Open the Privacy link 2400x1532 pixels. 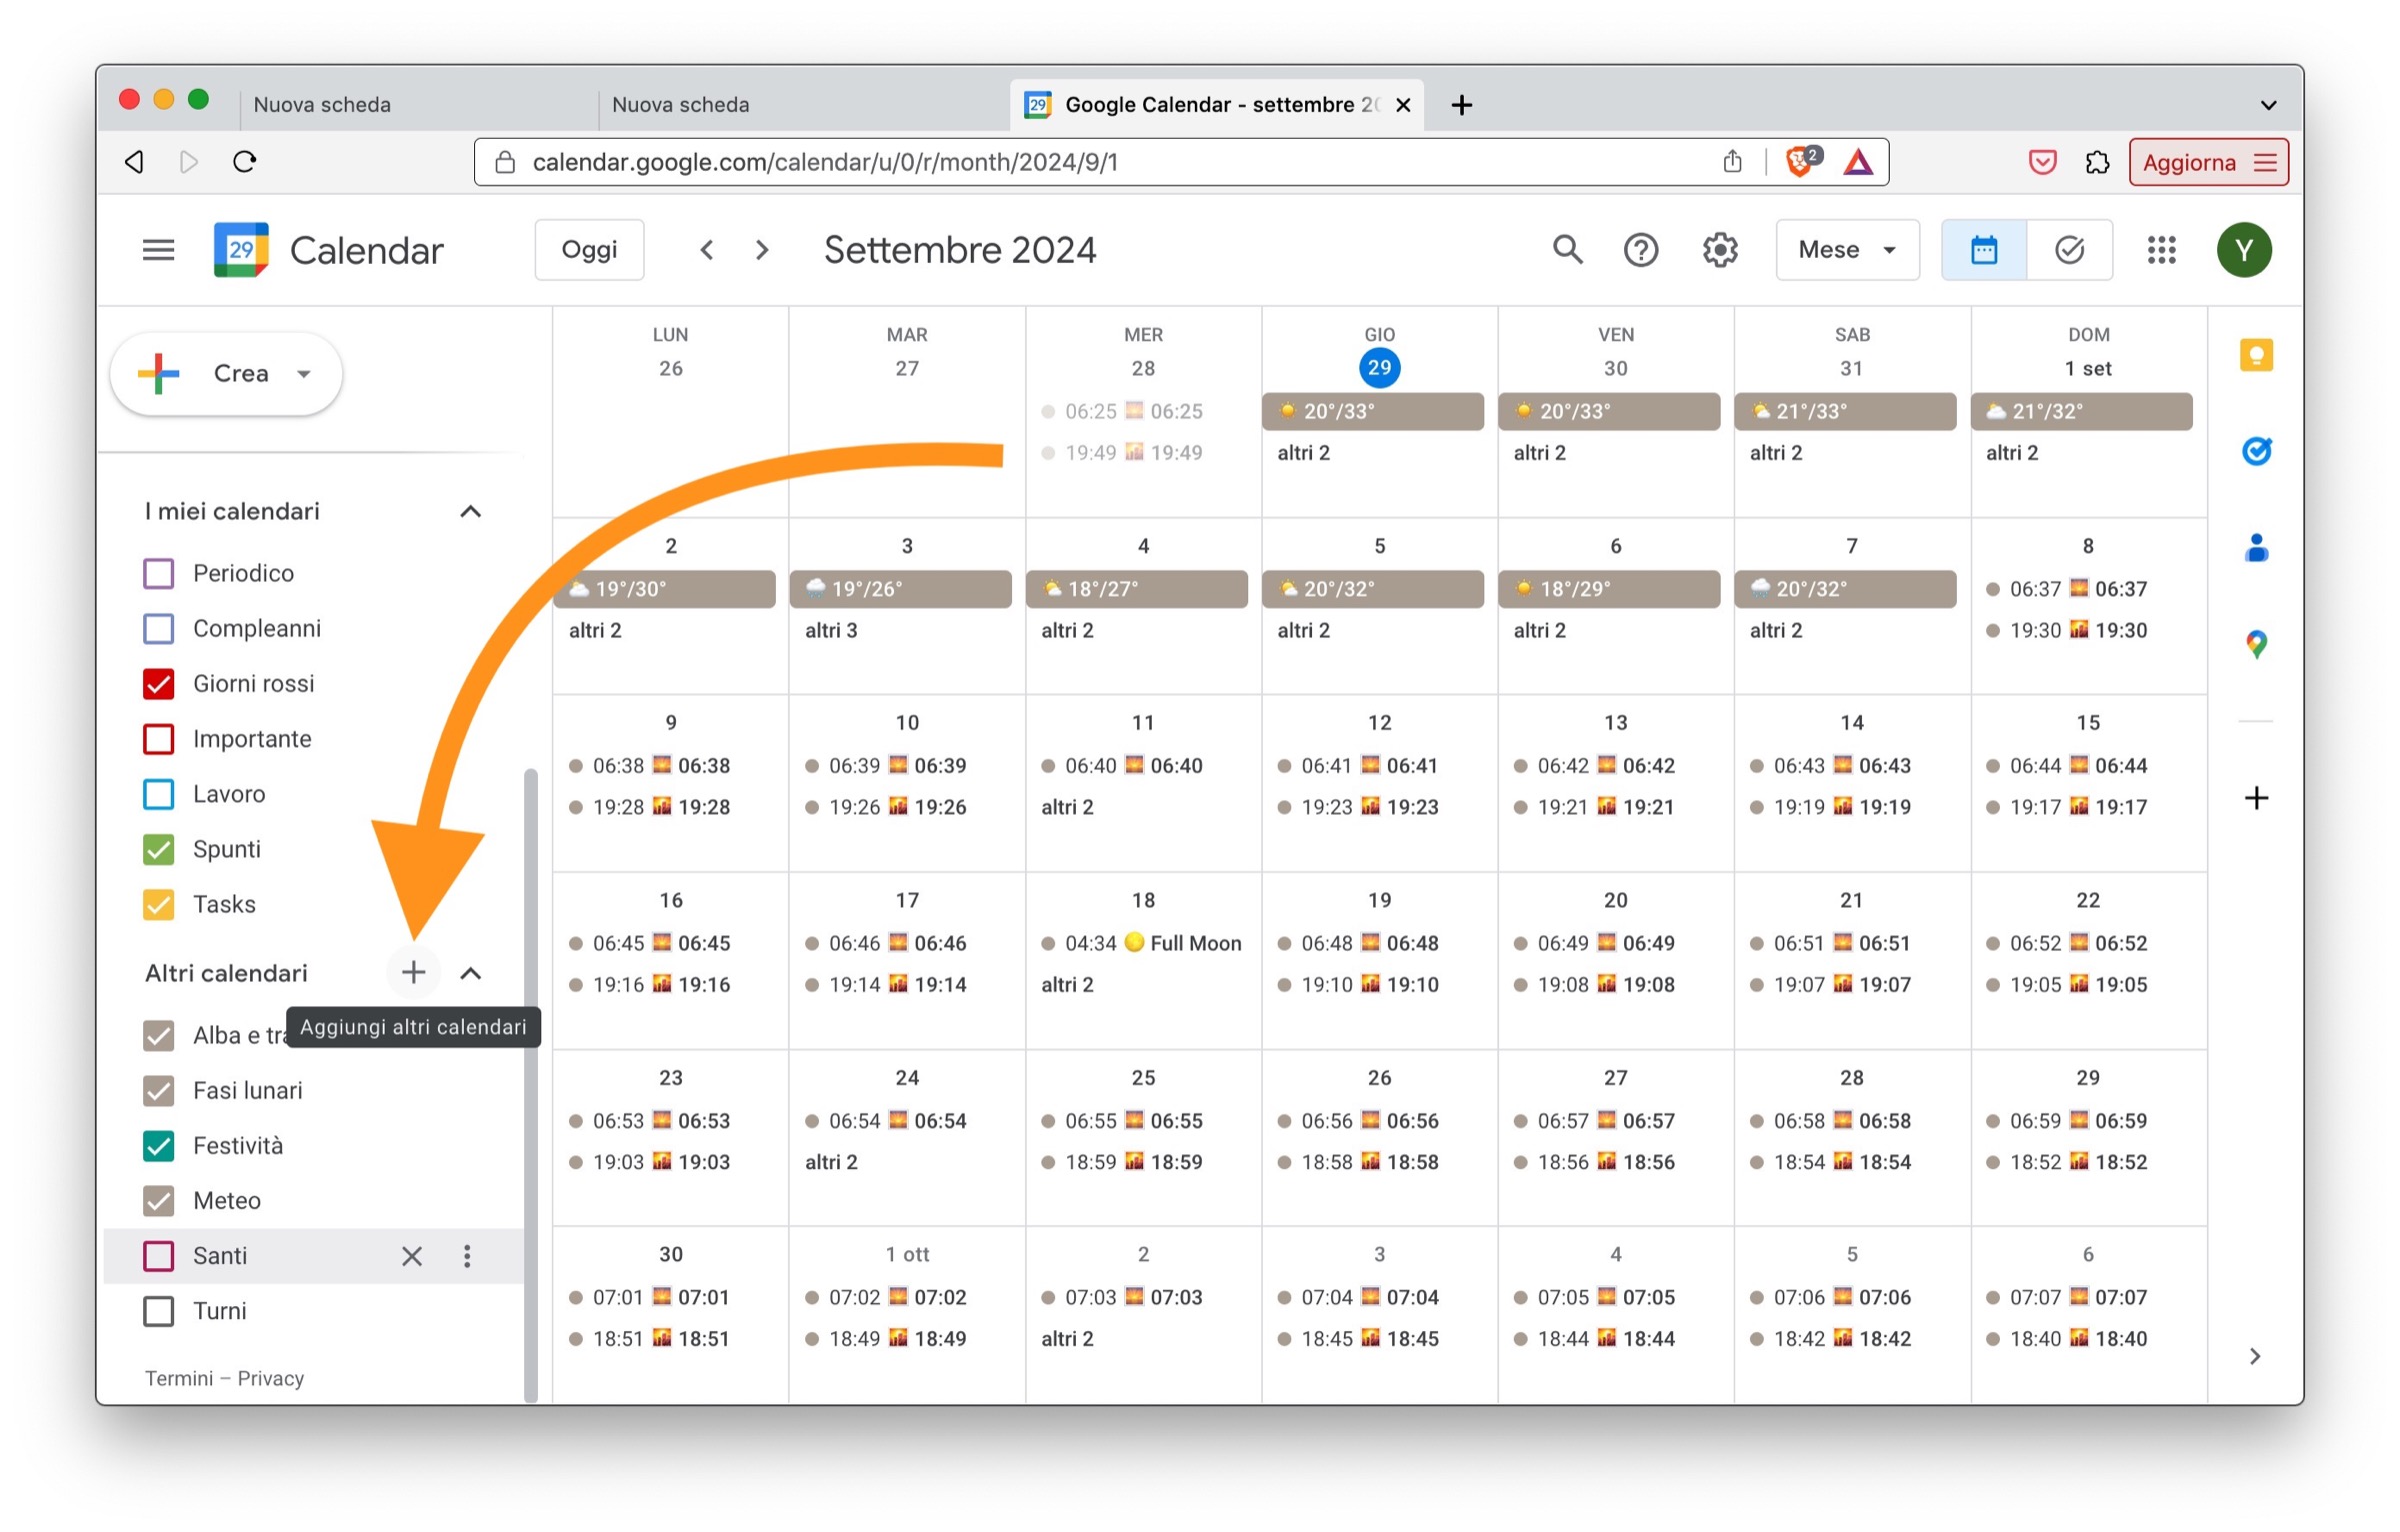point(270,1378)
